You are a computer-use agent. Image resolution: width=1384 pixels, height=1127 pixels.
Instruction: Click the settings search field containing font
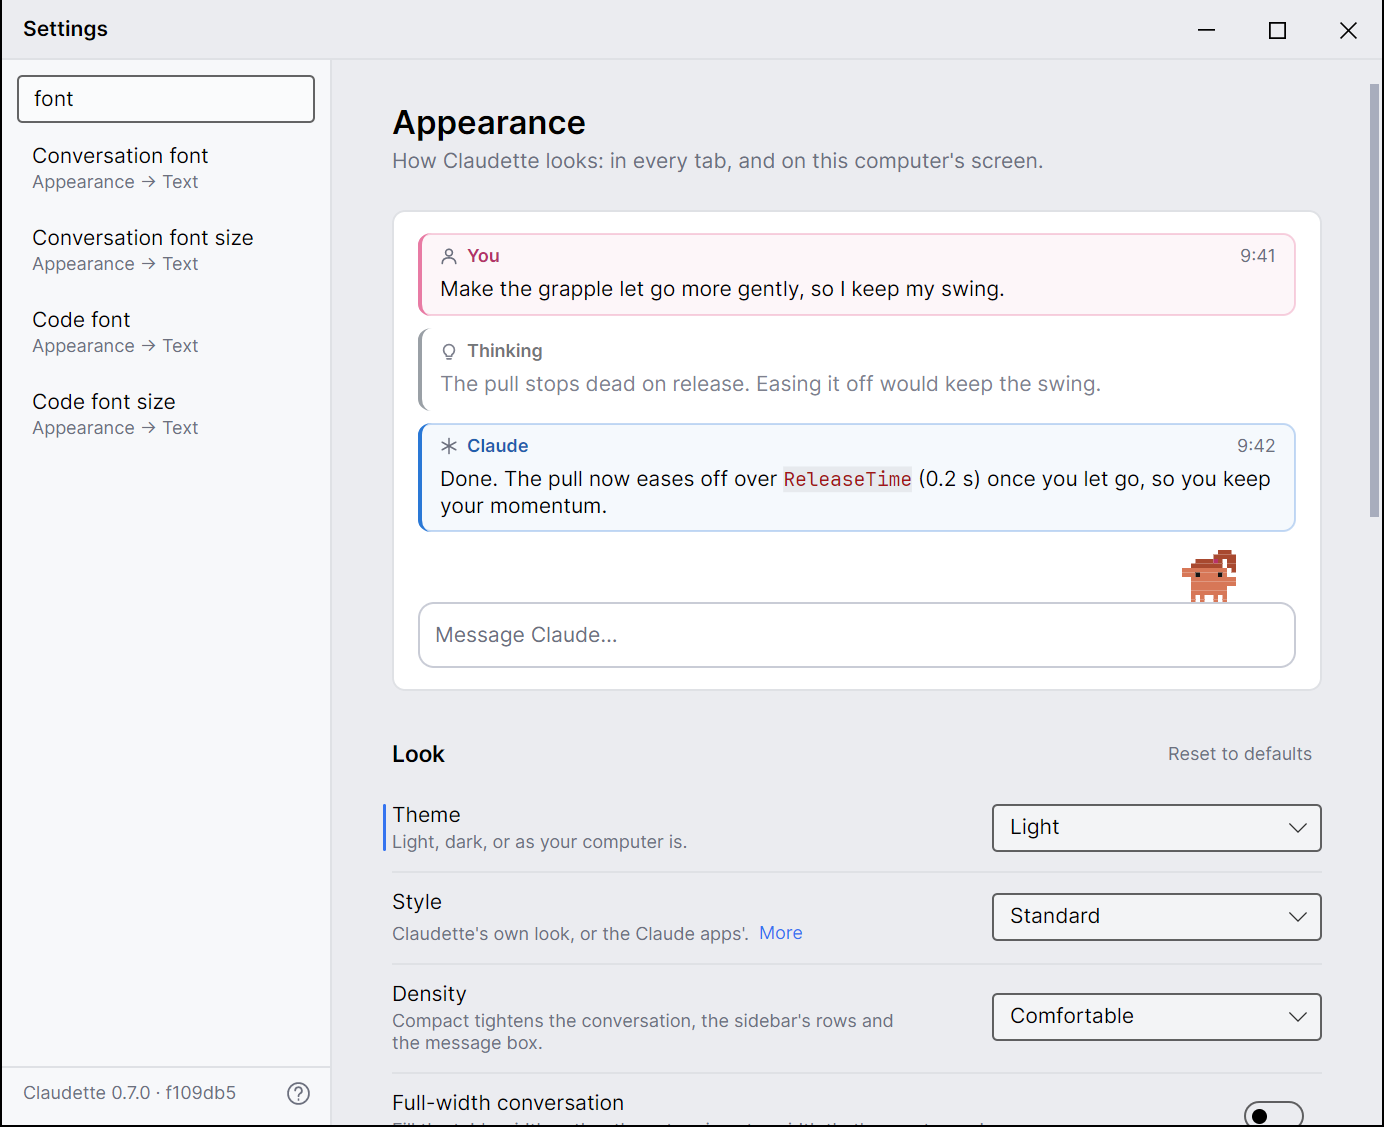coord(166,99)
